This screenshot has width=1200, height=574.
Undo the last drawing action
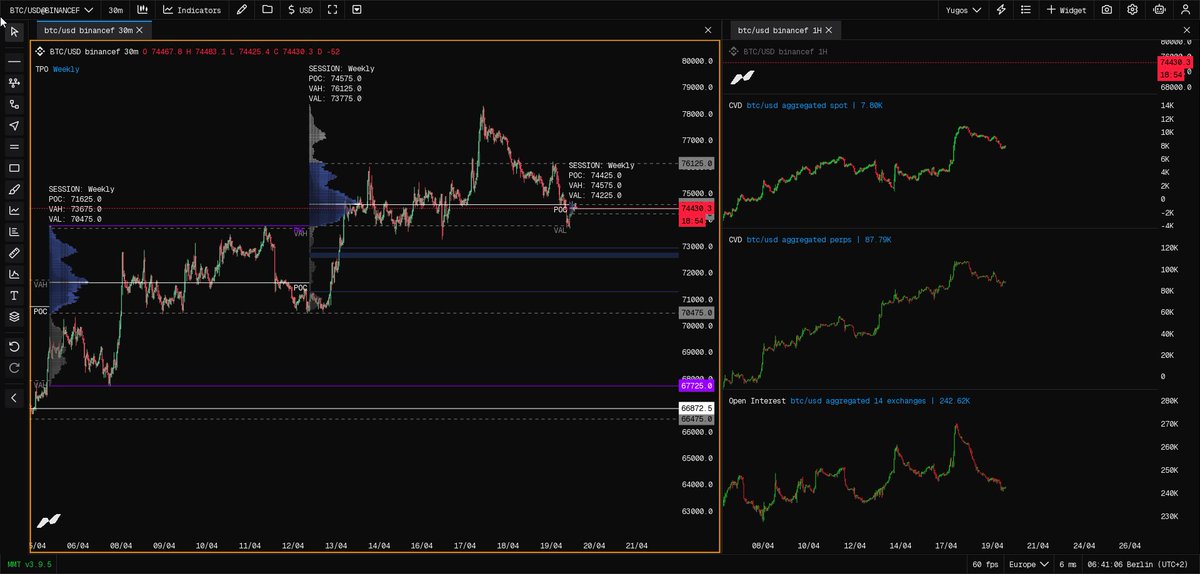[14, 346]
